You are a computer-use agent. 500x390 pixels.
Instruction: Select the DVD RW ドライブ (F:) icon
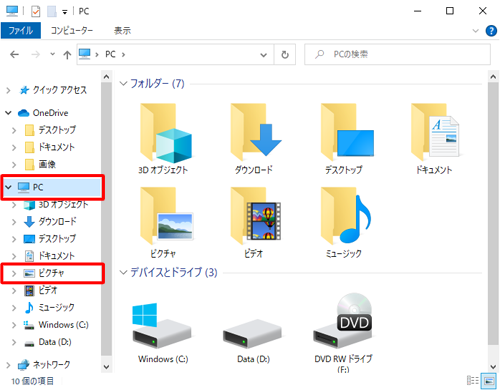[x=343, y=321]
